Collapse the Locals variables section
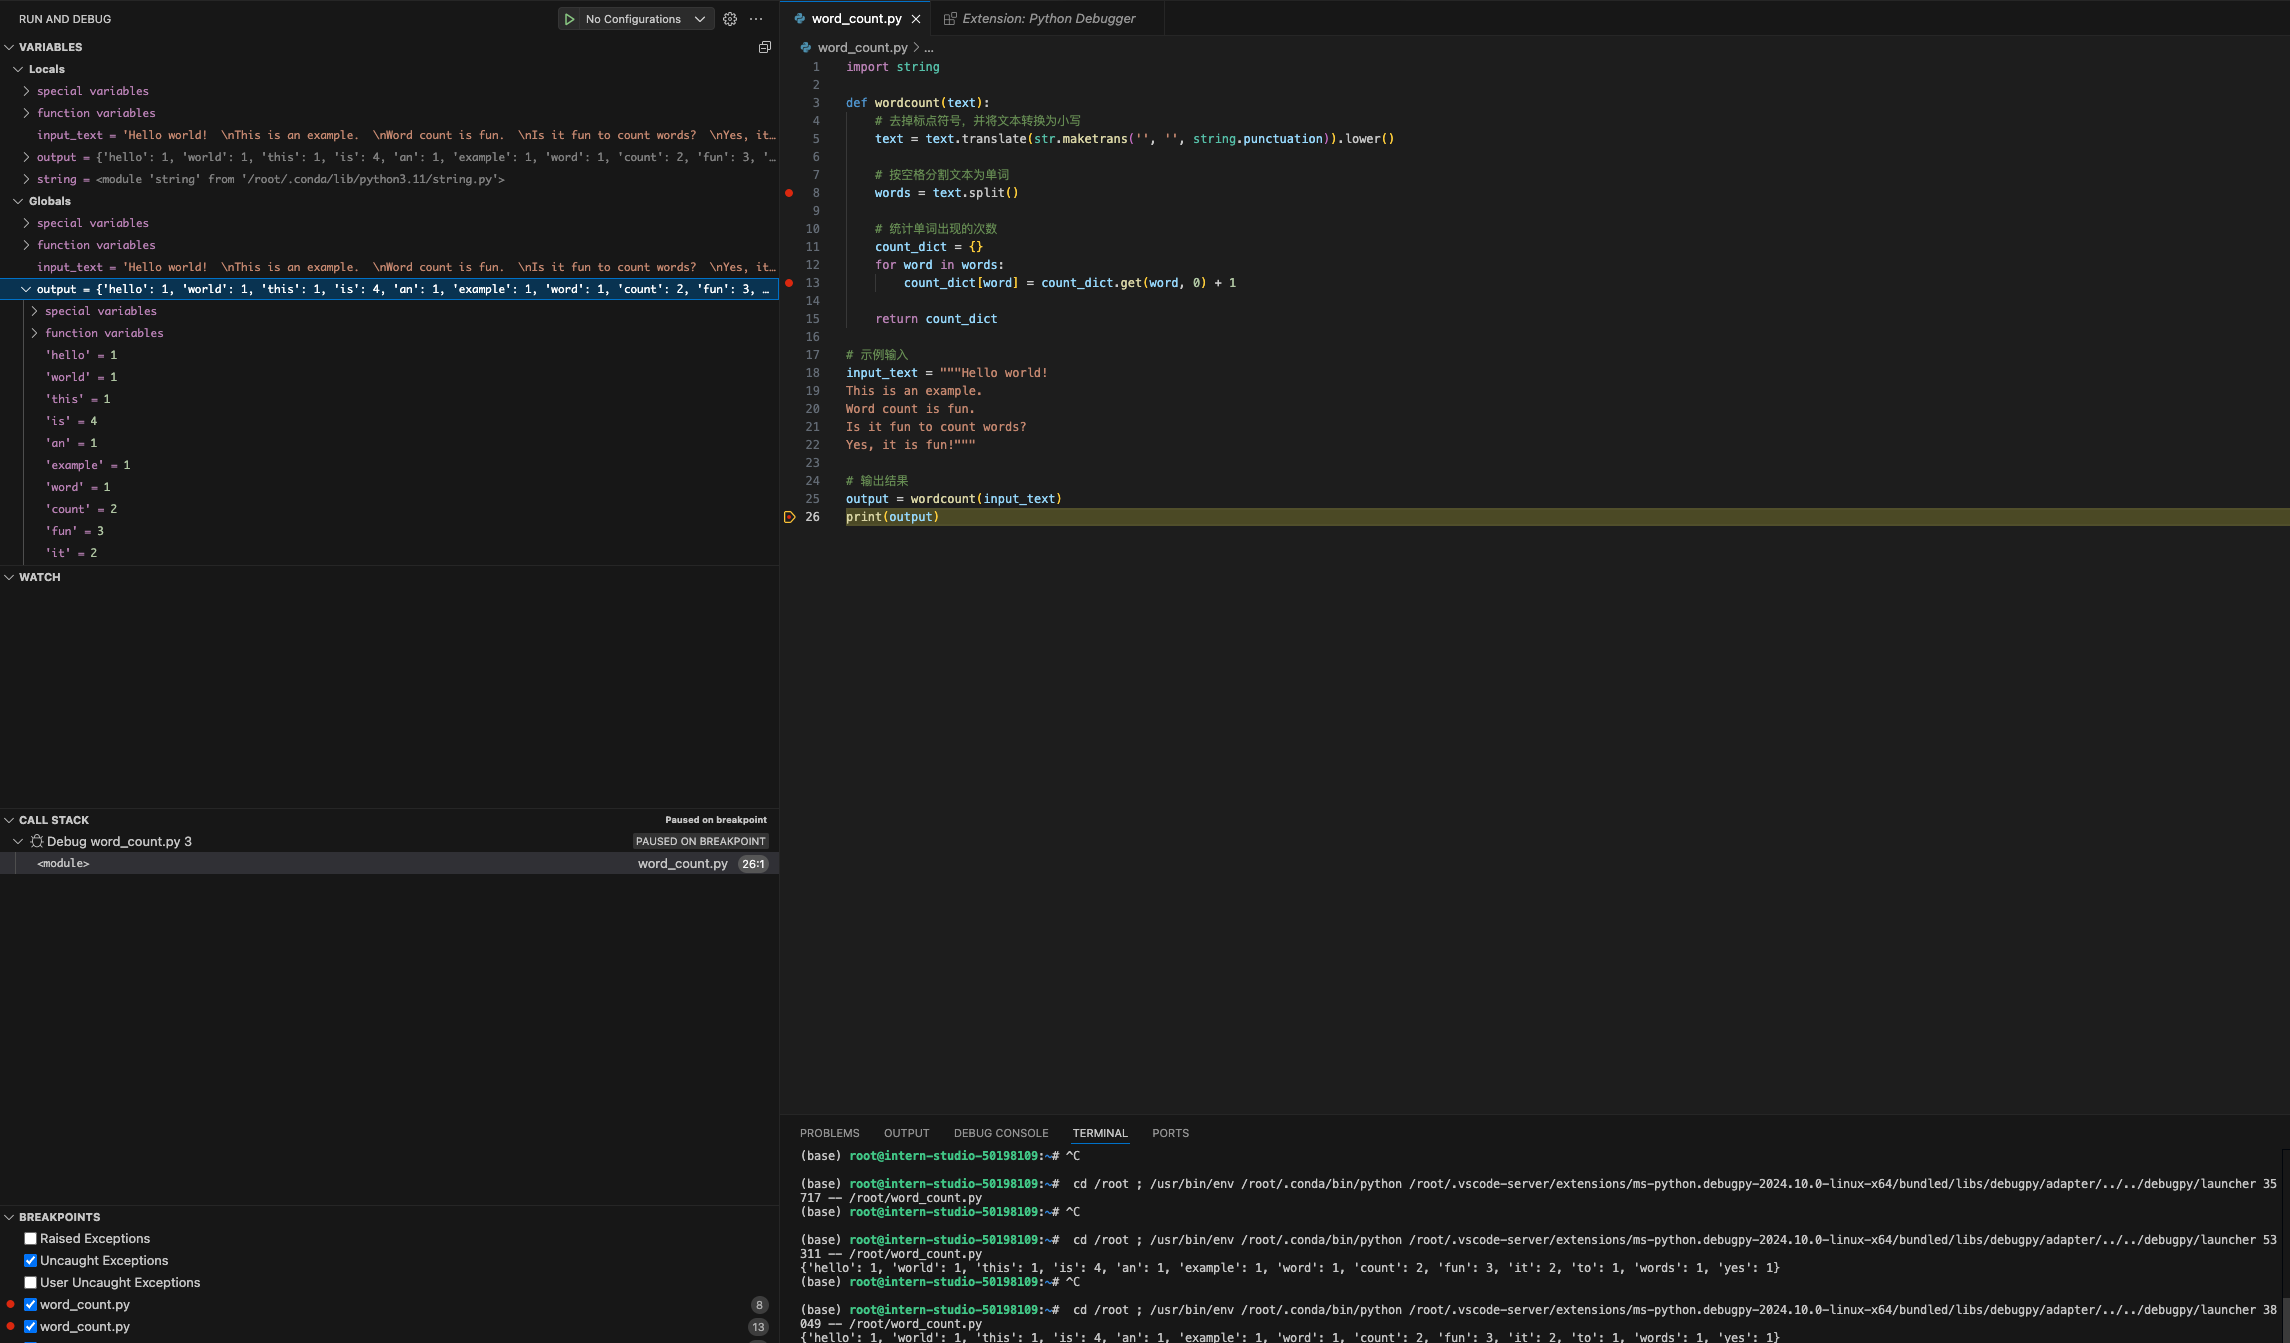The image size is (2290, 1343). (x=18, y=69)
